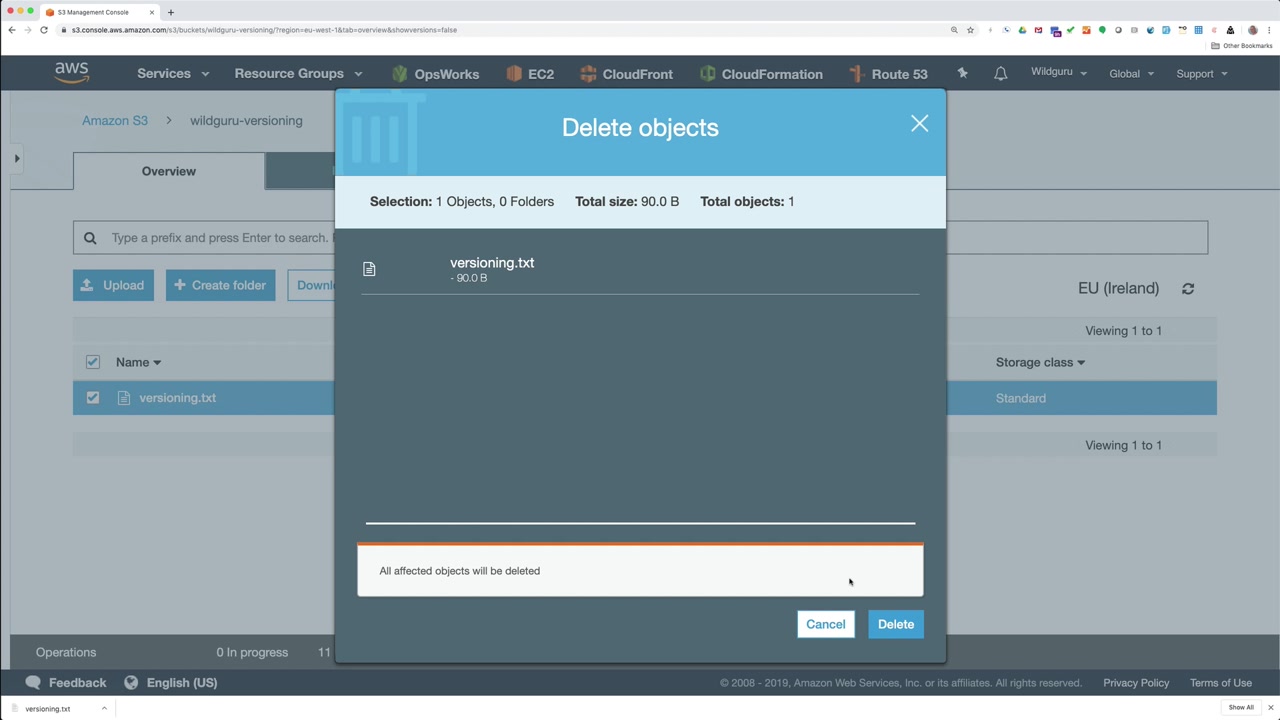Click the pin shortcuts icon
Viewport: 1280px width, 720px height.
962,74
